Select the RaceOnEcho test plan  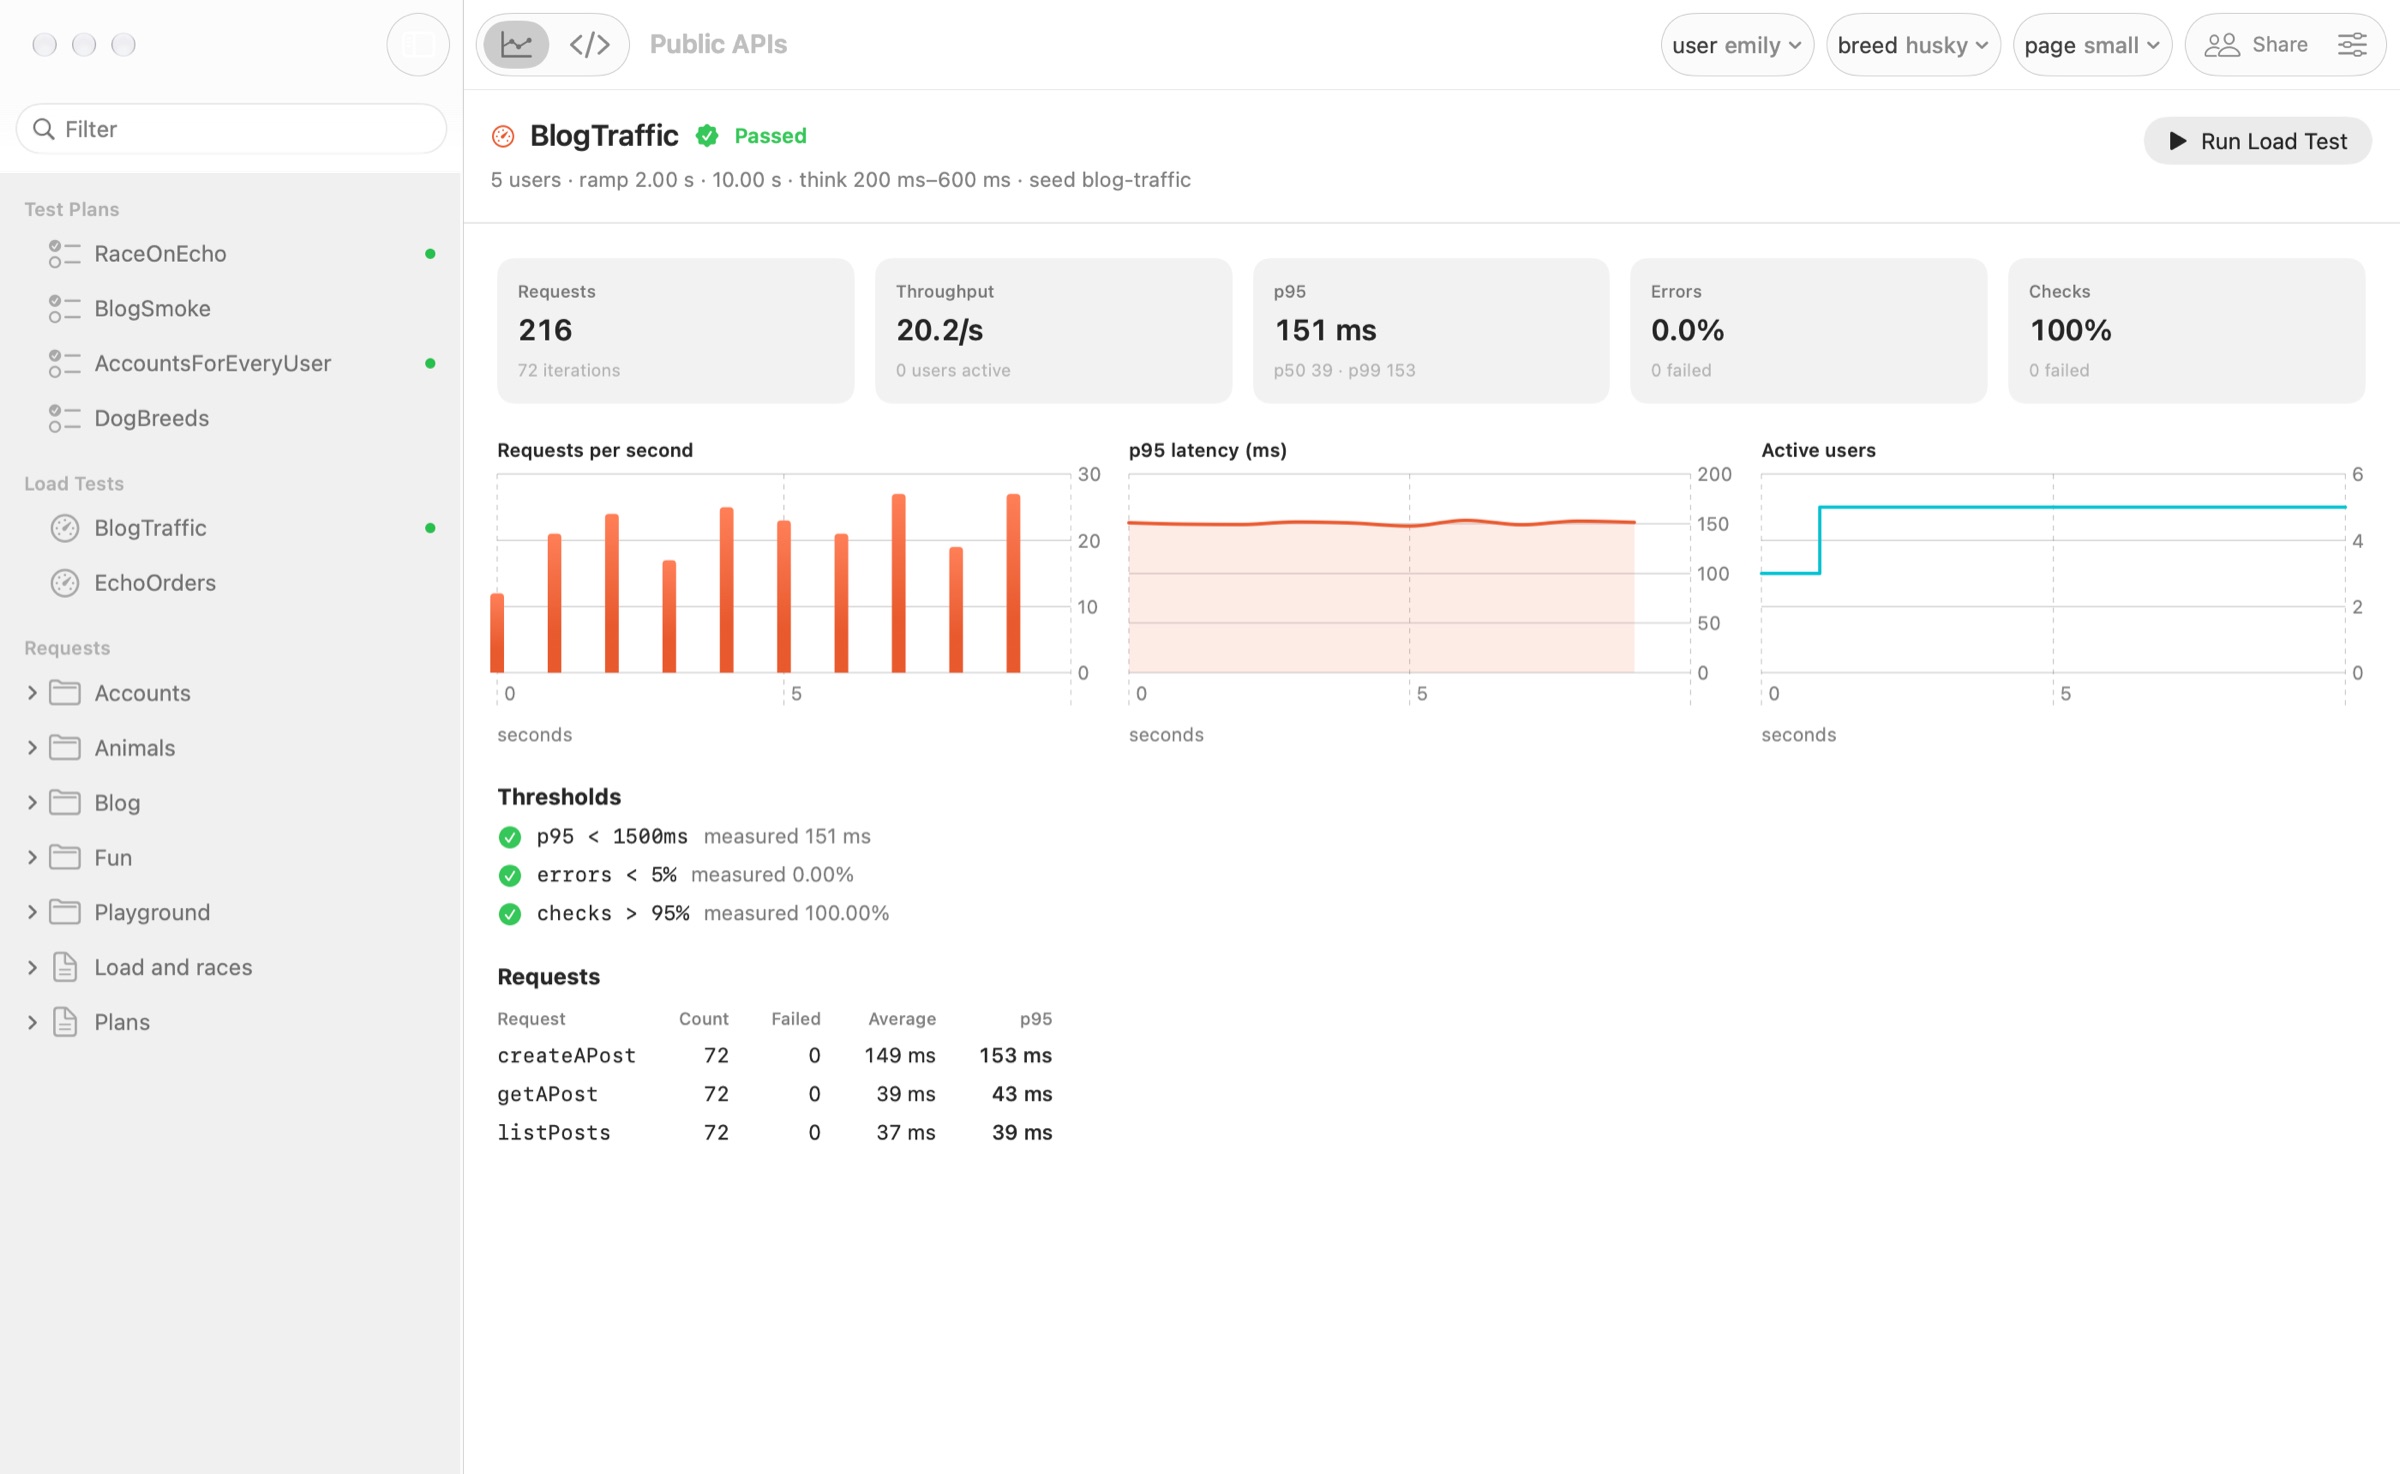click(x=230, y=254)
